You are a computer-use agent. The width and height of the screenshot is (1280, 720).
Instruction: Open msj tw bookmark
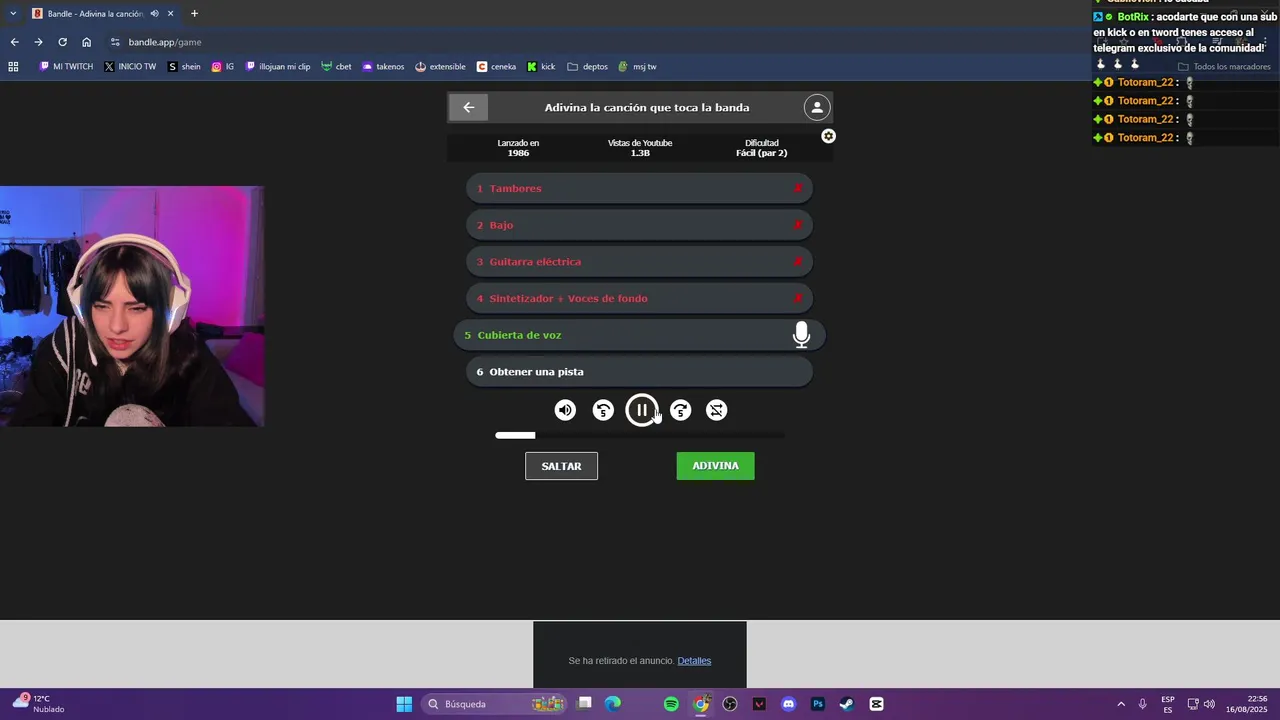(x=637, y=67)
